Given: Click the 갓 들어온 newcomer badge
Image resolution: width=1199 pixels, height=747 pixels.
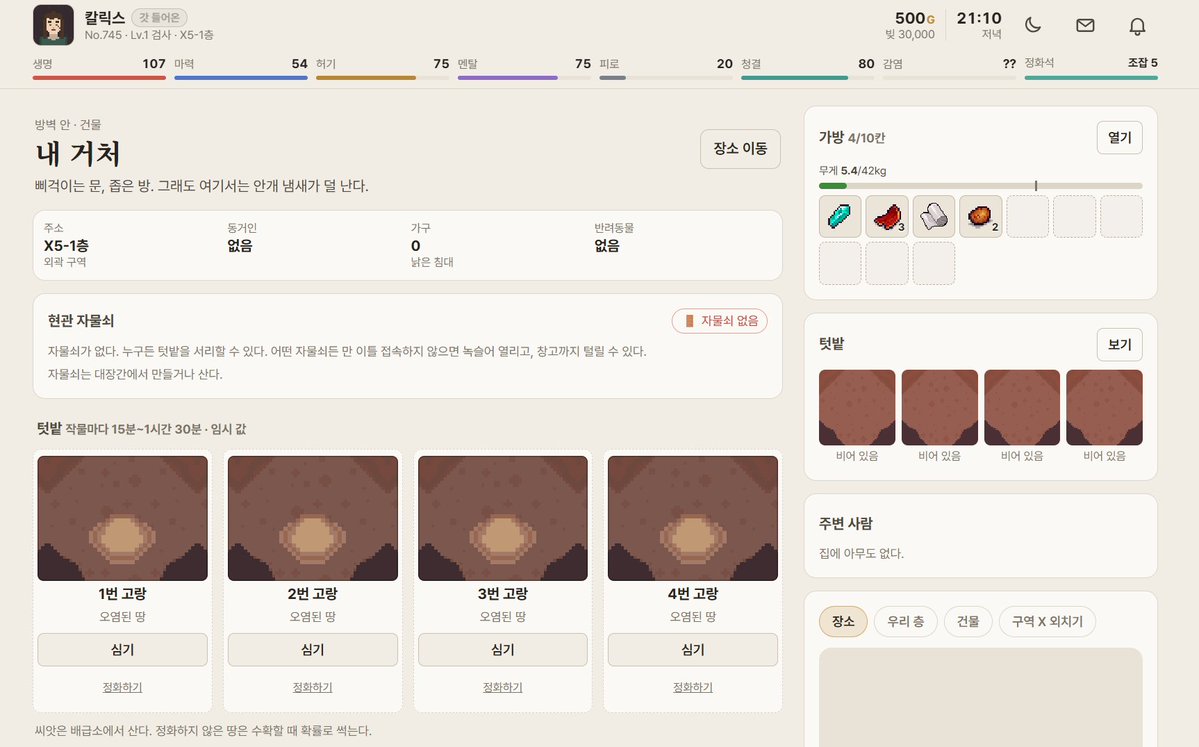Looking at the screenshot, I should coord(159,17).
